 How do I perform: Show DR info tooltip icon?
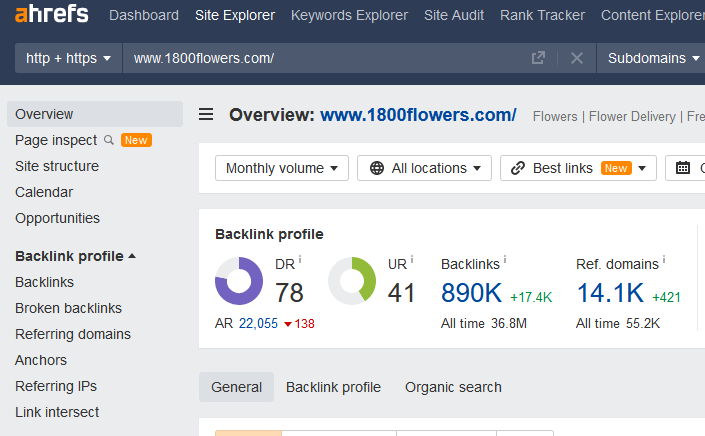point(300,259)
